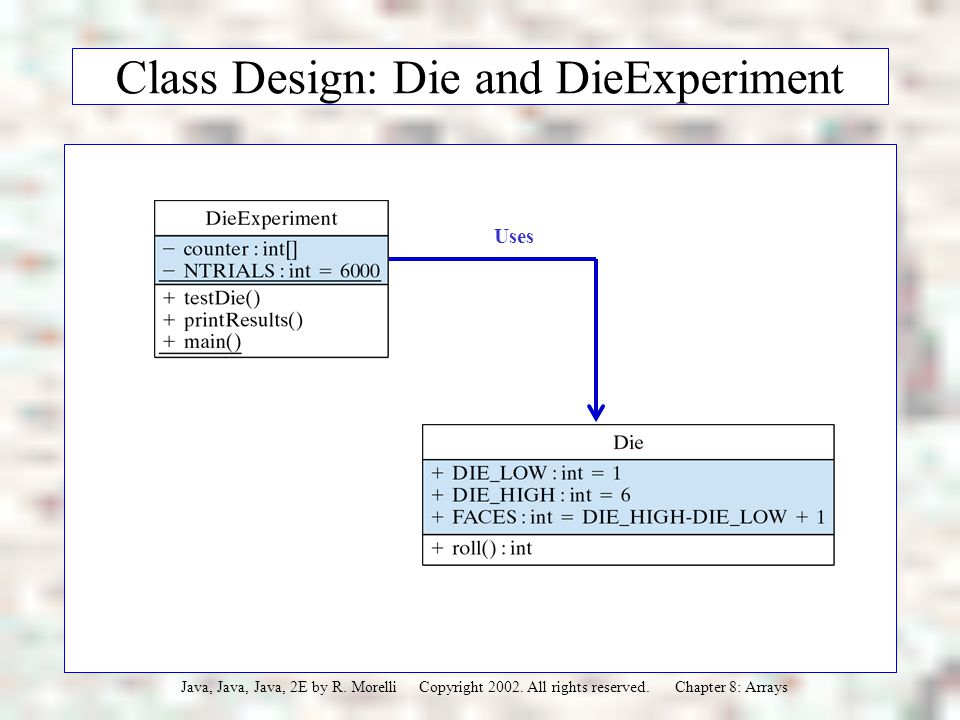960x720 pixels.
Task: Click the footer text 'Java, Java, Java, 2E by R. Morelli'
Action: point(288,687)
